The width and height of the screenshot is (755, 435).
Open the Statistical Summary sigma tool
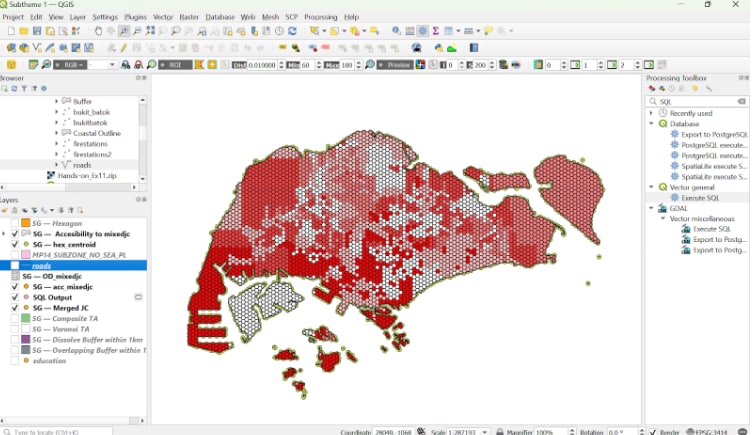point(436,31)
